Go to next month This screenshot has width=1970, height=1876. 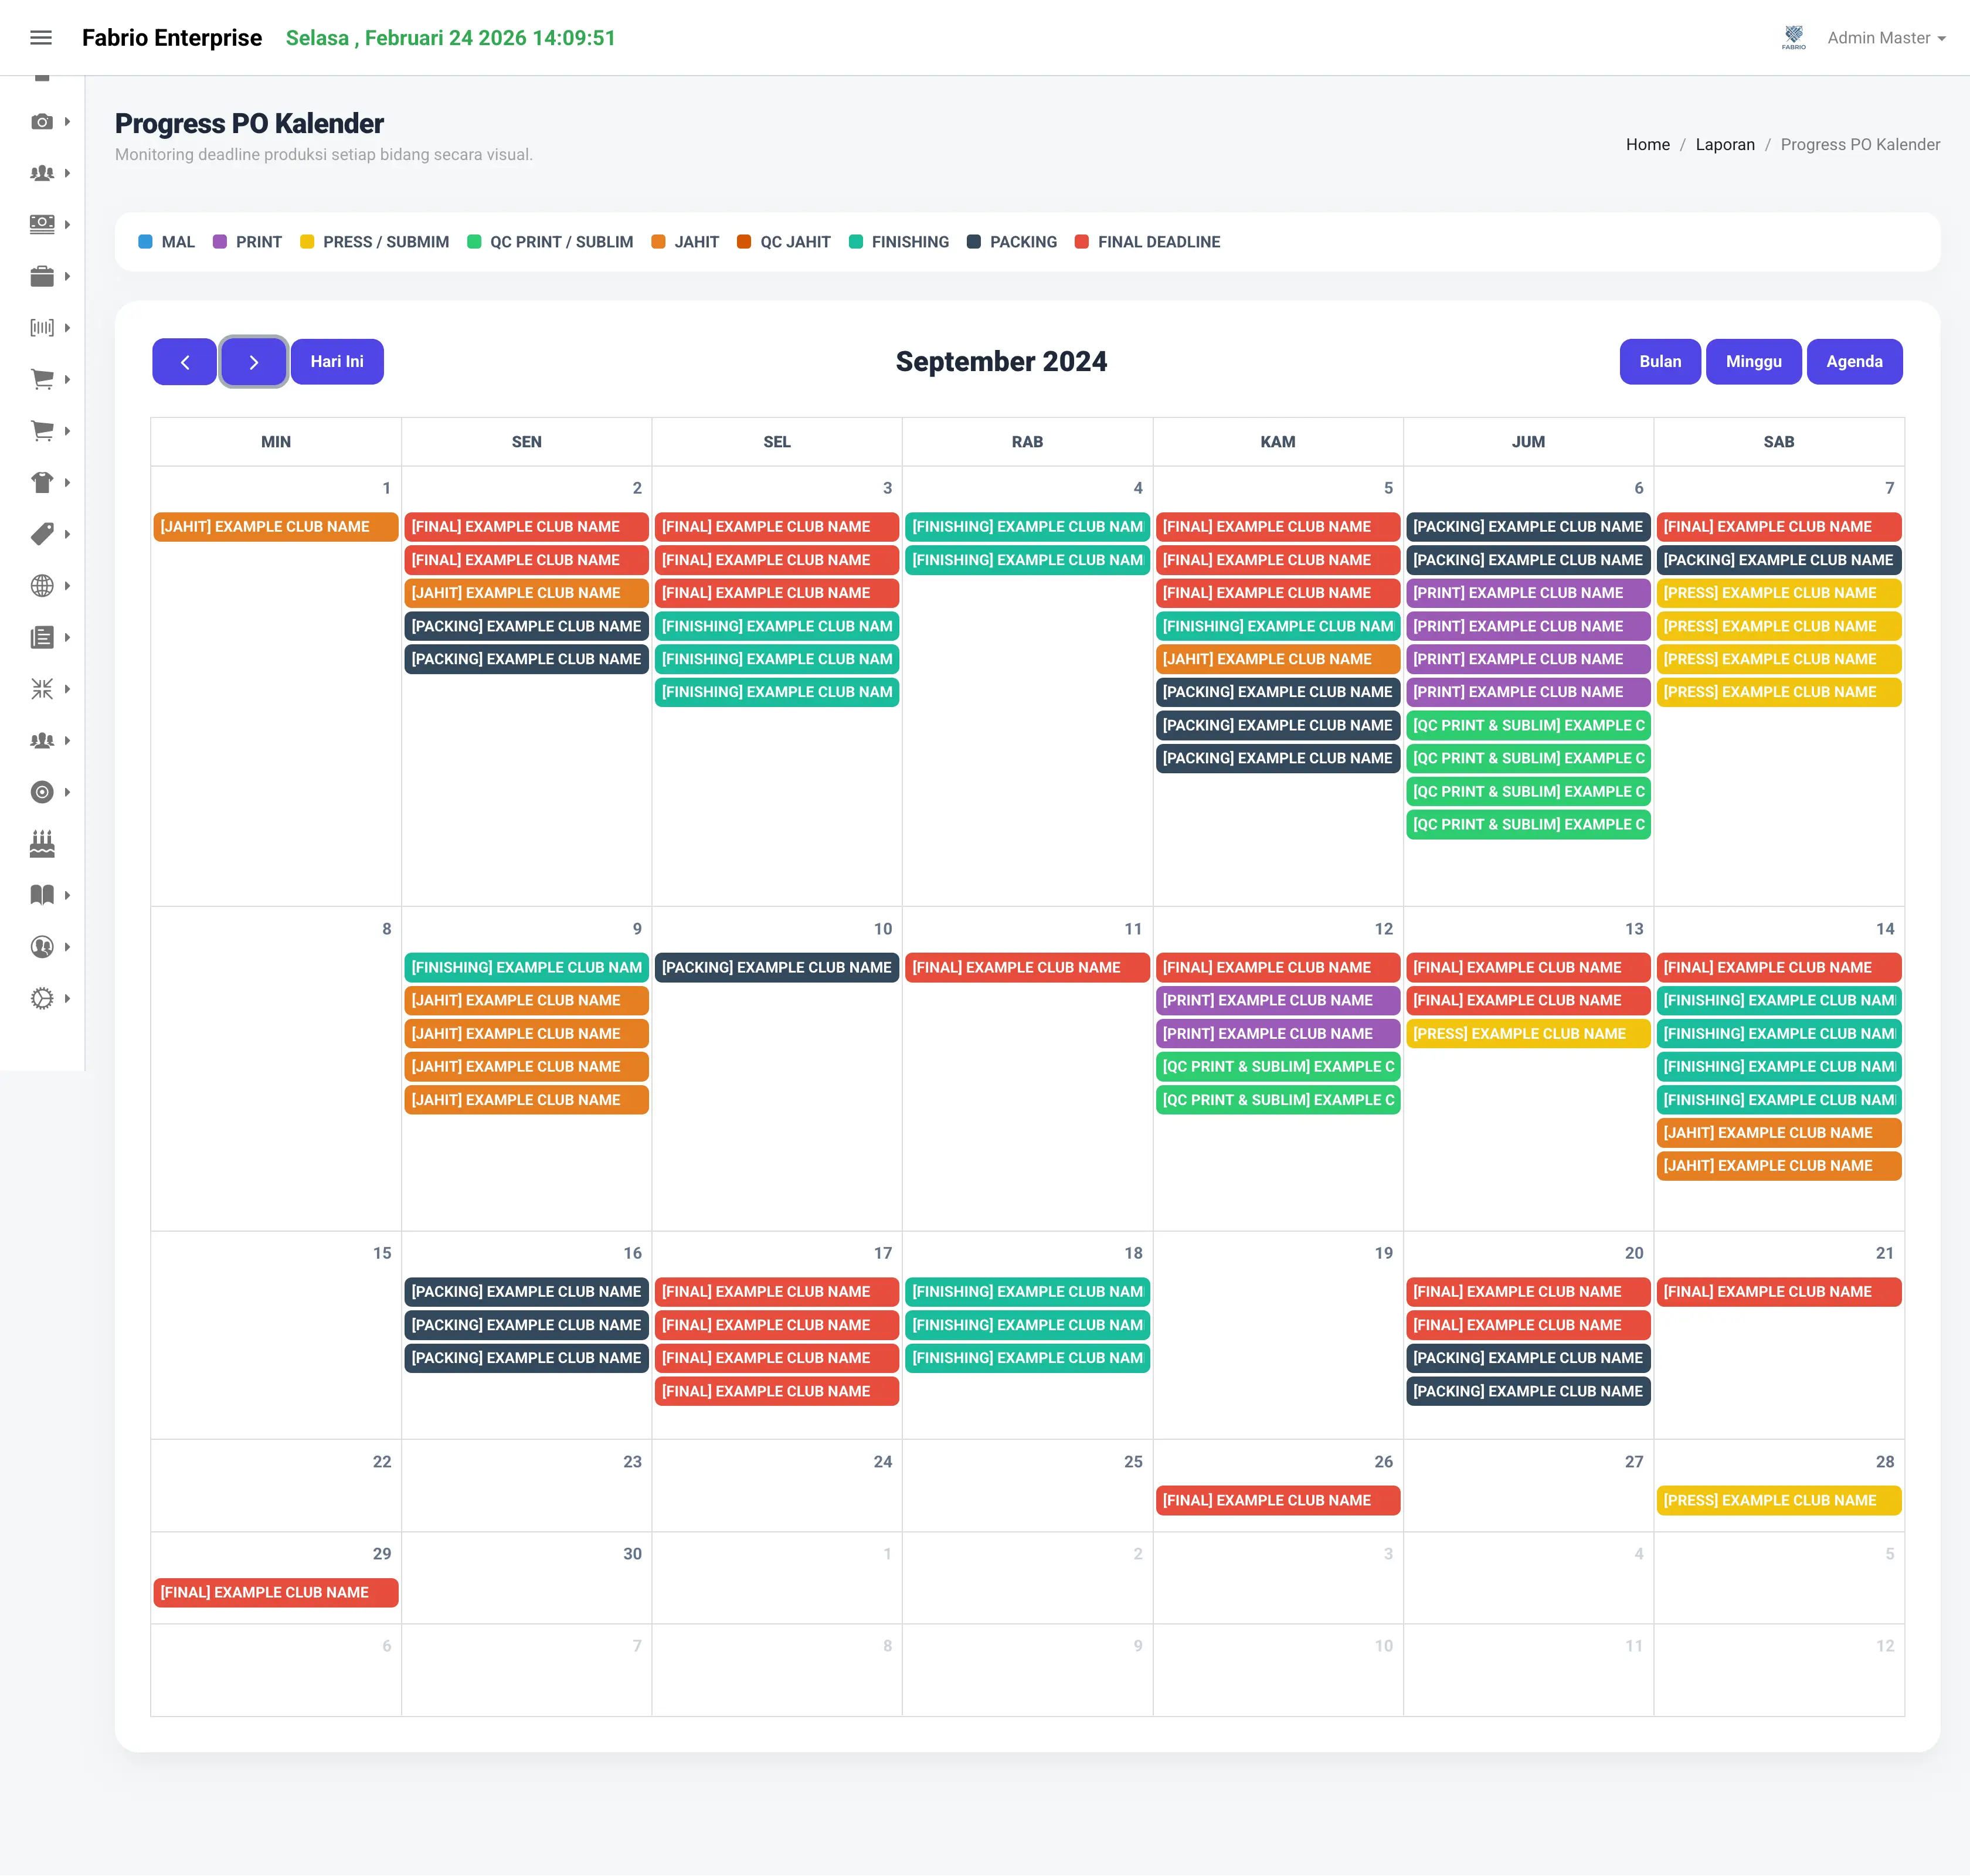pos(254,362)
